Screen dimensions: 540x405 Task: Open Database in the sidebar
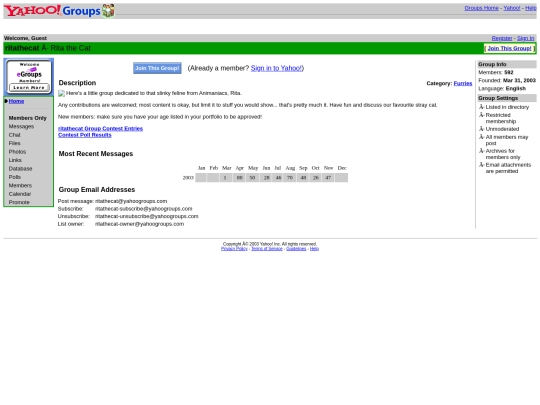20,169
